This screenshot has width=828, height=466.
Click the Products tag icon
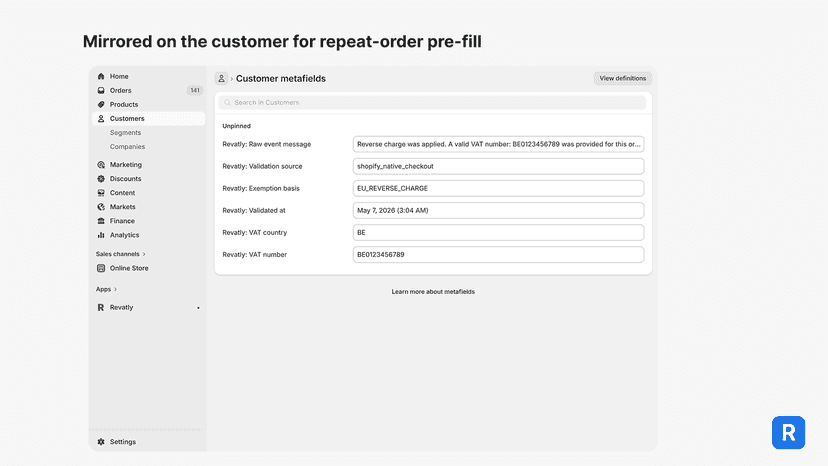(101, 105)
